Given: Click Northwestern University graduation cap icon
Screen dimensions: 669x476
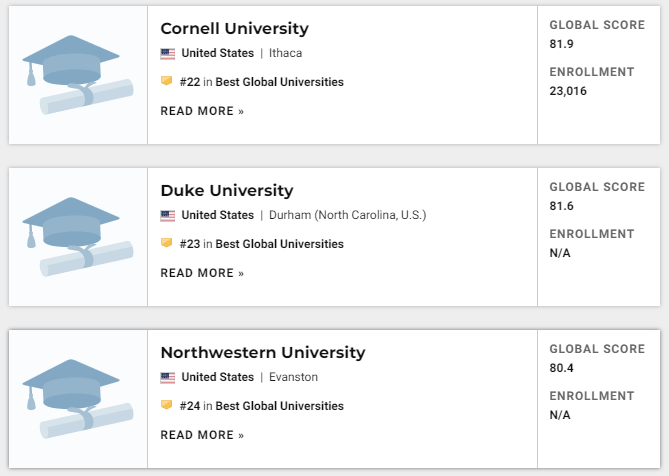Looking at the screenshot, I should point(78,399).
